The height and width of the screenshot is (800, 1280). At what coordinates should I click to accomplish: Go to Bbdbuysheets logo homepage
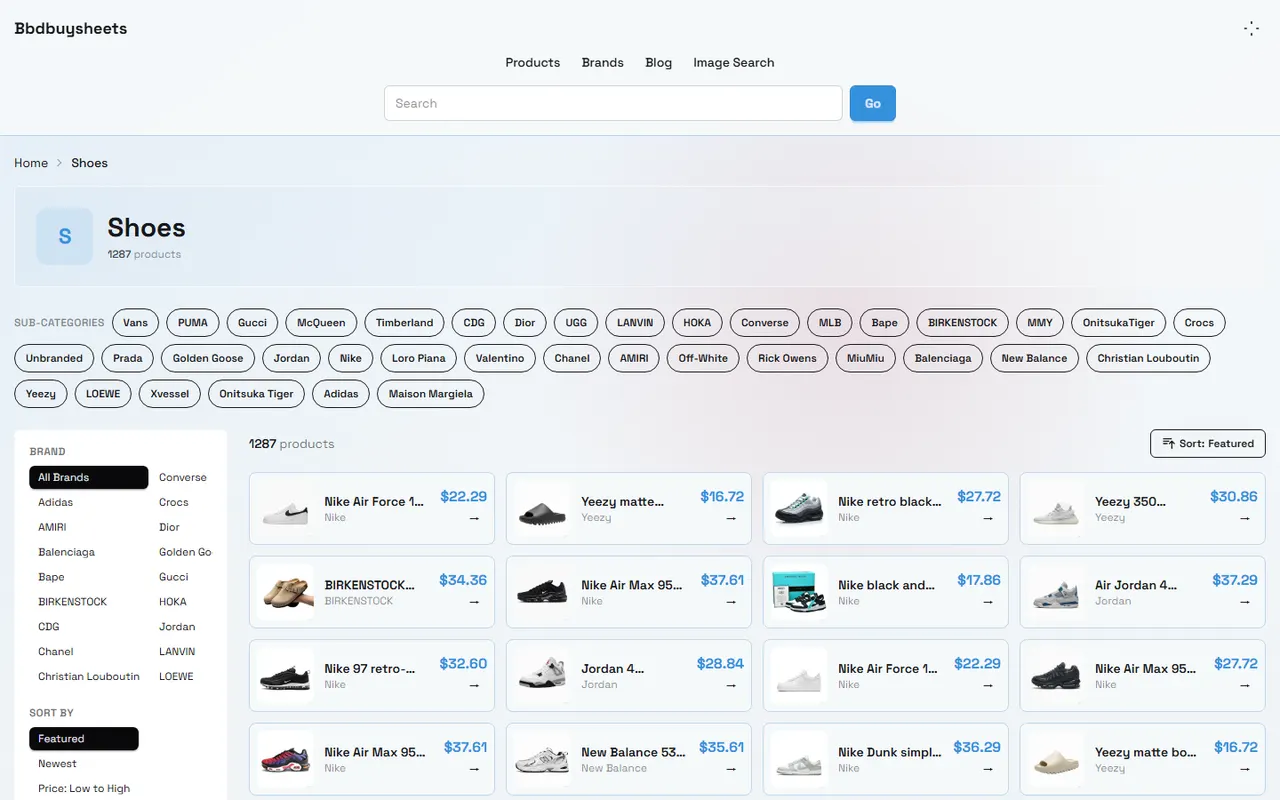coord(71,29)
